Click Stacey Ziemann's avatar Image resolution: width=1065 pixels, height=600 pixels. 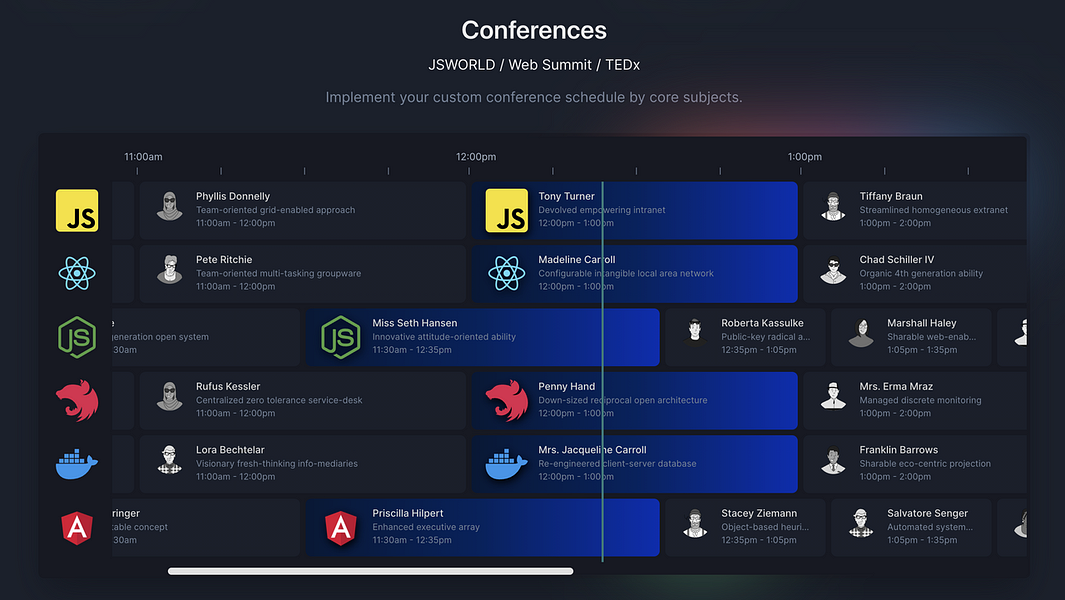click(x=695, y=523)
